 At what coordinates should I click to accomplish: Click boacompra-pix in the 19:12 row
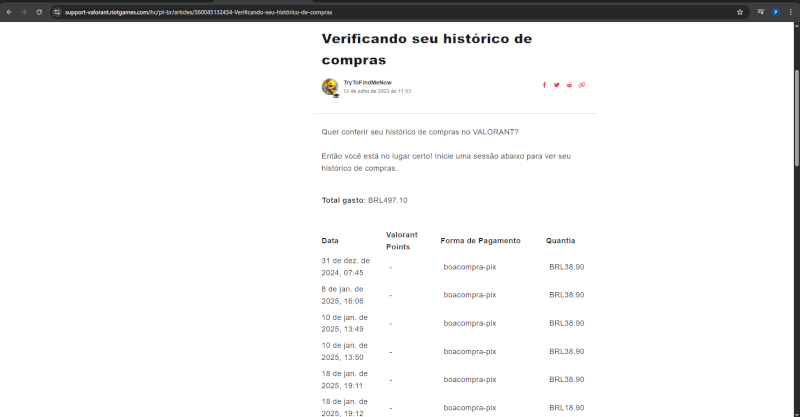[470, 408]
